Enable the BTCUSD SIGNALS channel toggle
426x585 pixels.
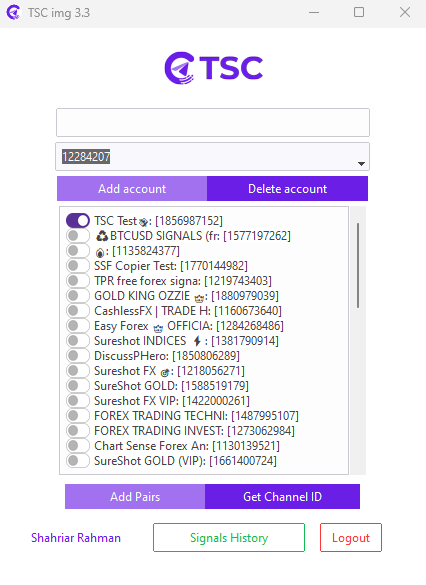(78, 235)
